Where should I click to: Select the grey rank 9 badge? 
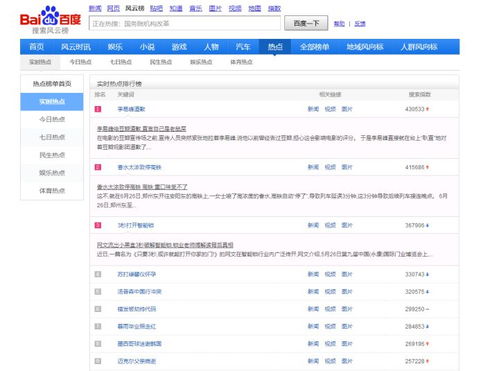(x=98, y=361)
